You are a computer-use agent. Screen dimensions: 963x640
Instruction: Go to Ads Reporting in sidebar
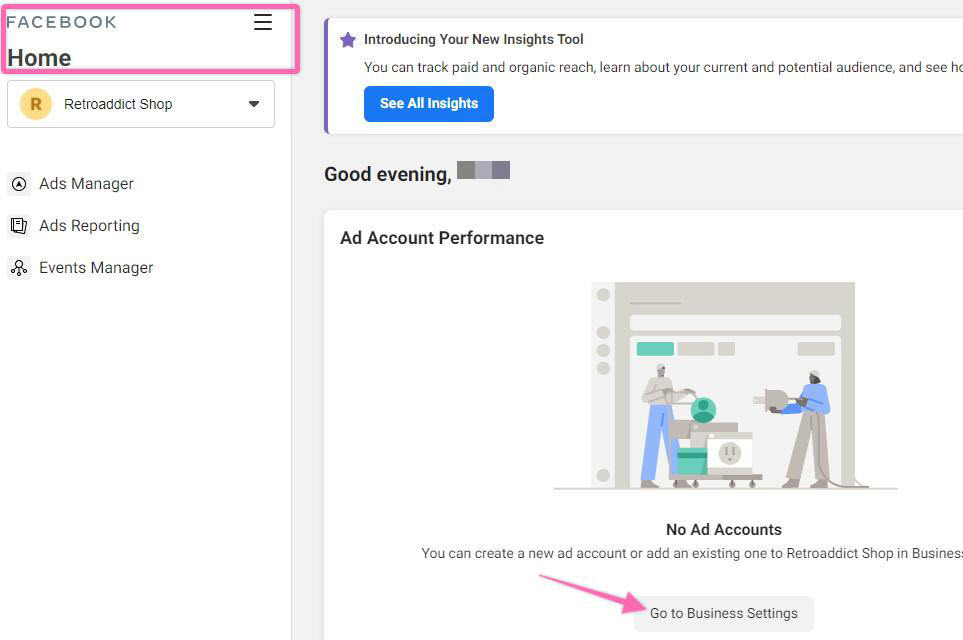pos(89,226)
